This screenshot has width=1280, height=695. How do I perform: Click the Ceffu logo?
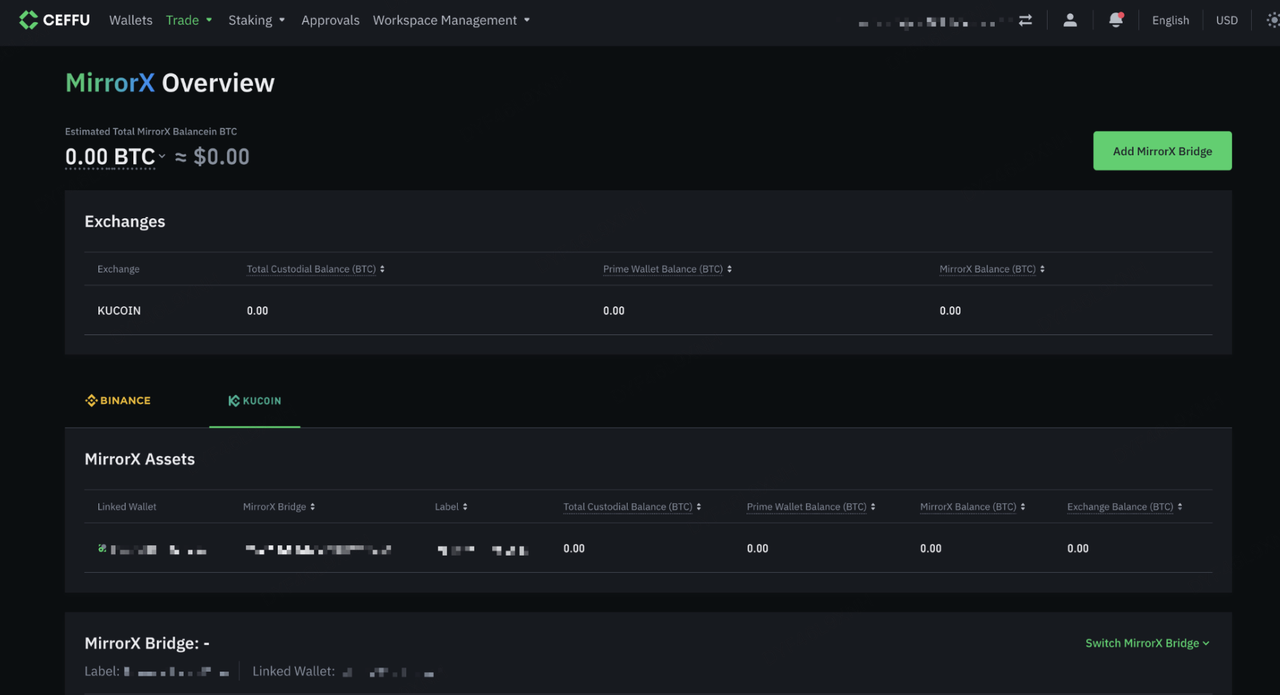[54, 20]
